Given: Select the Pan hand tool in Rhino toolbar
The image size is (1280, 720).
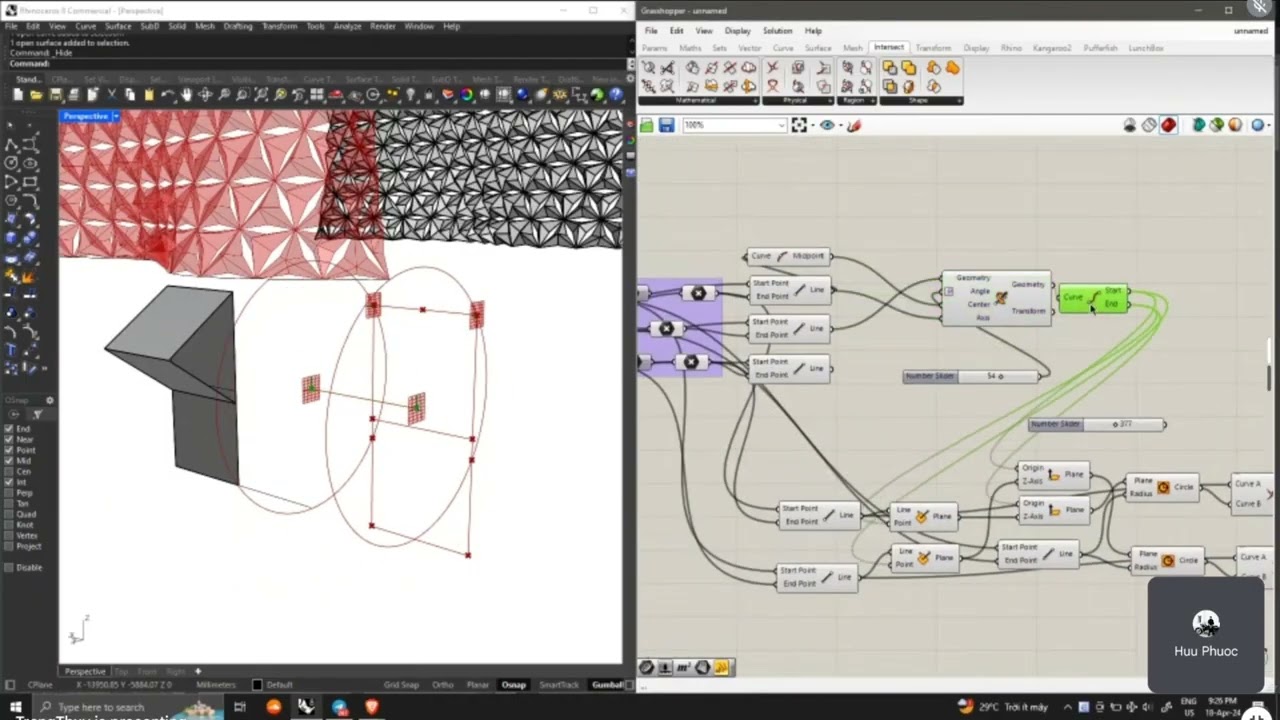Looking at the screenshot, I should point(186,95).
